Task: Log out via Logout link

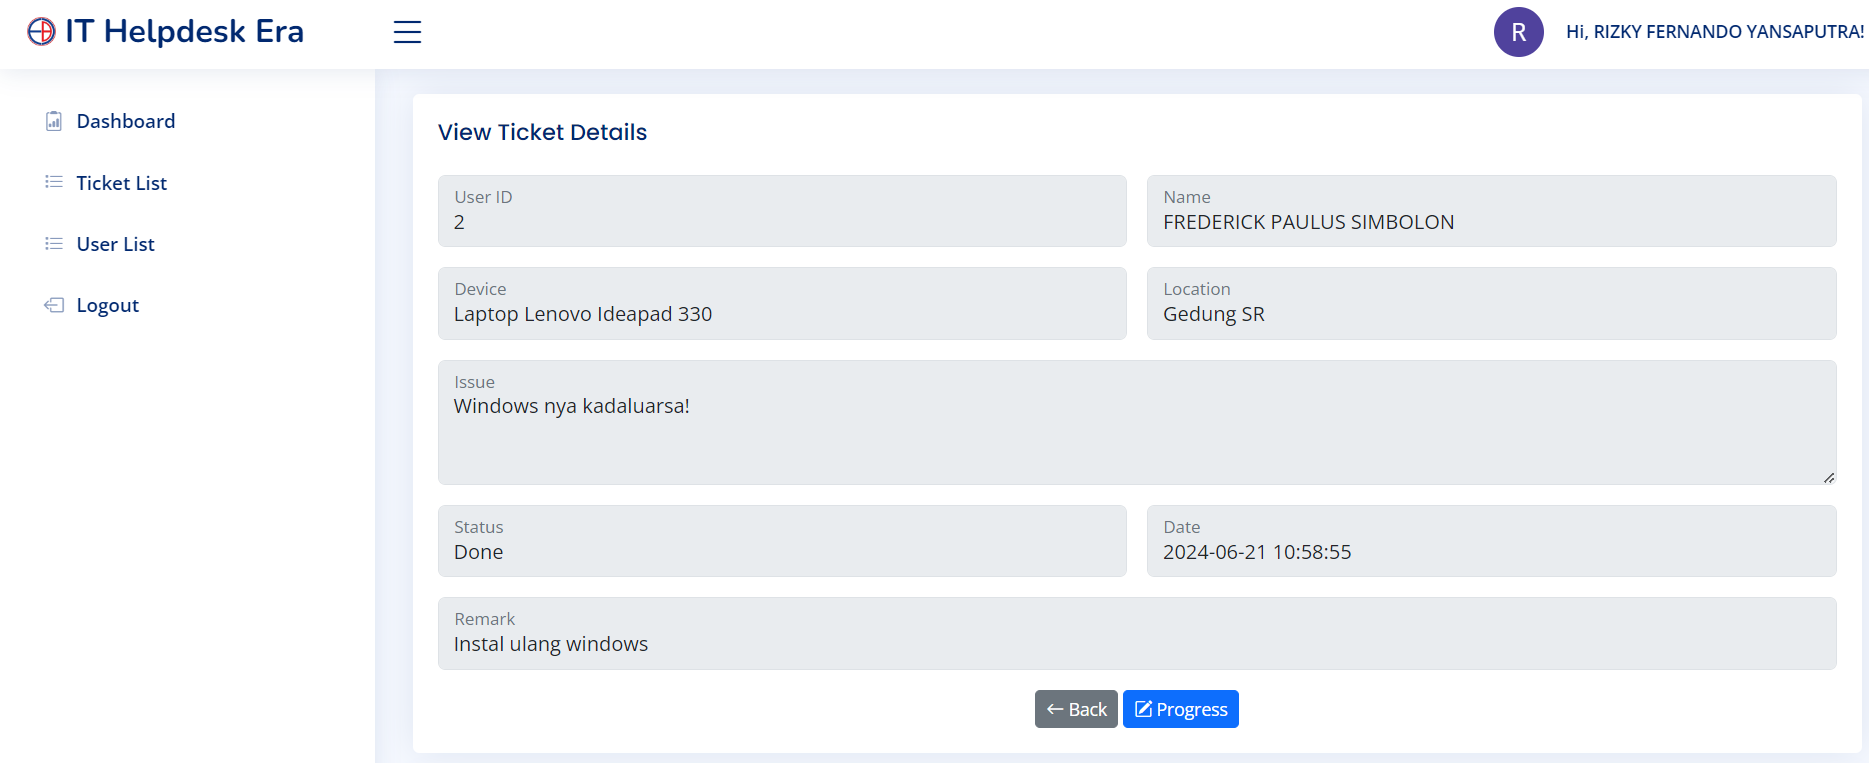Action: point(108,305)
